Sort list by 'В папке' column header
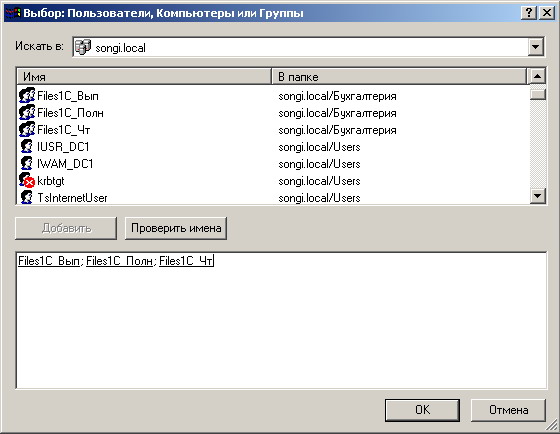560x434 pixels. tap(399, 76)
